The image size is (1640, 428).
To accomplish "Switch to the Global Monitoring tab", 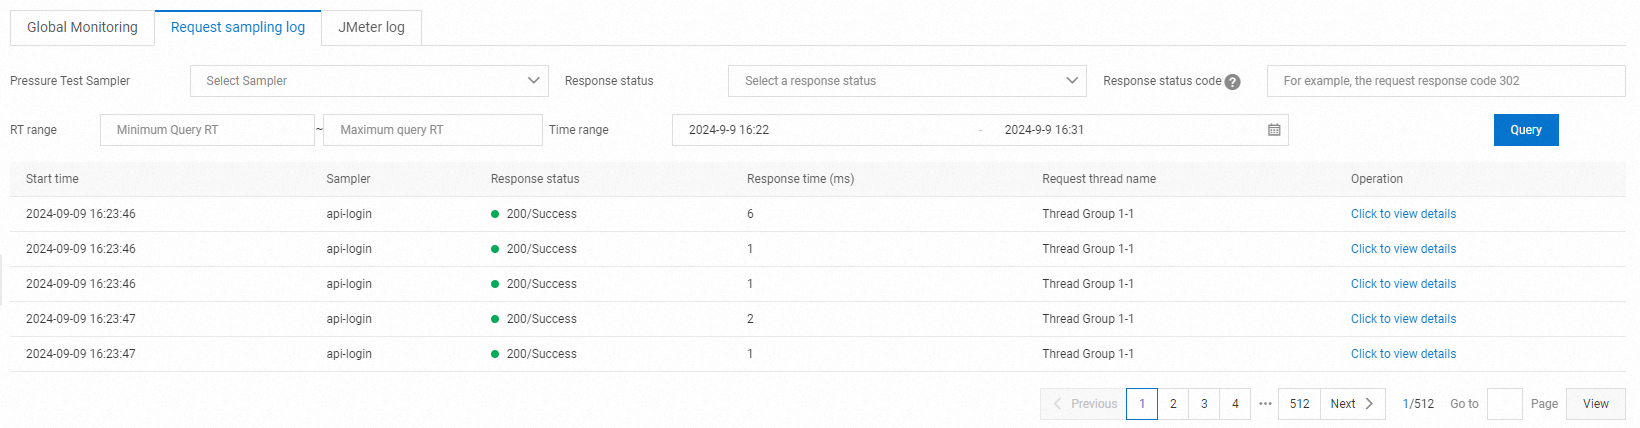I will (82, 27).
